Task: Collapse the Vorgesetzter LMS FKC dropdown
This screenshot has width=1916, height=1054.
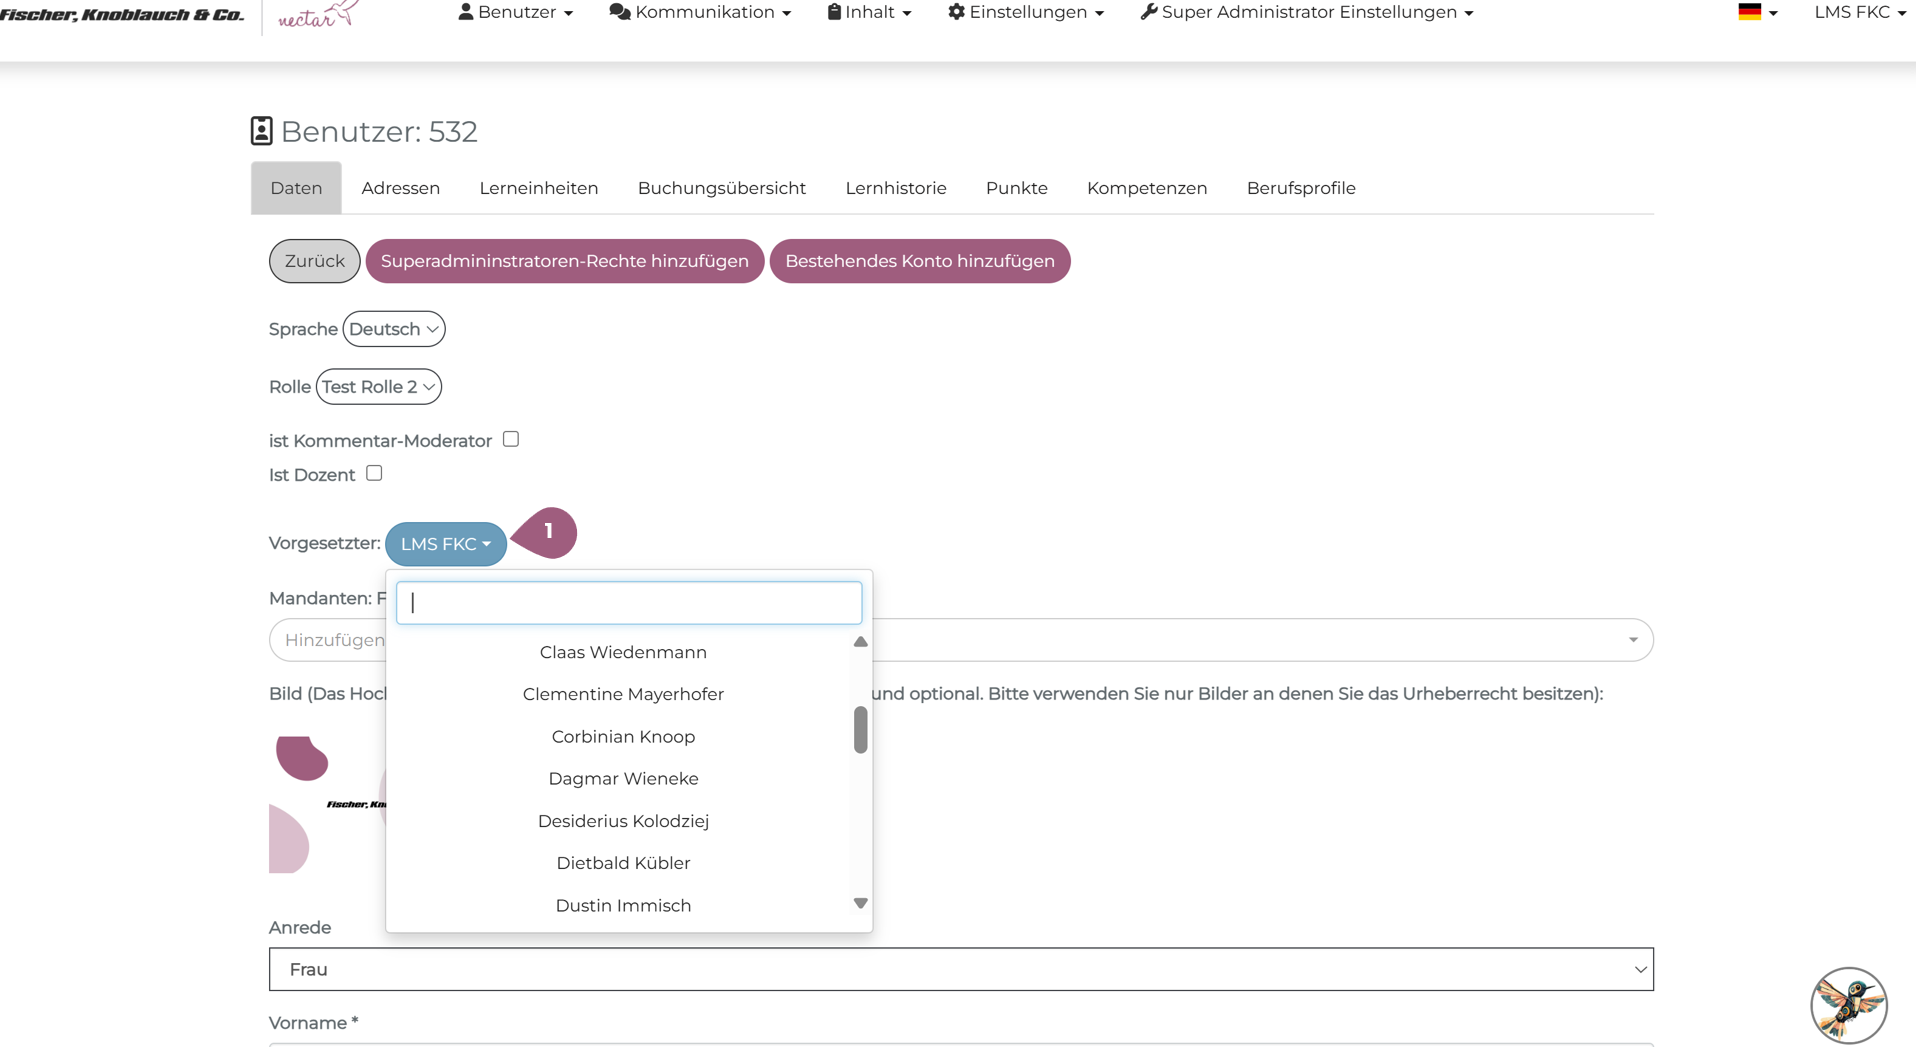Action: pyautogui.click(x=445, y=544)
